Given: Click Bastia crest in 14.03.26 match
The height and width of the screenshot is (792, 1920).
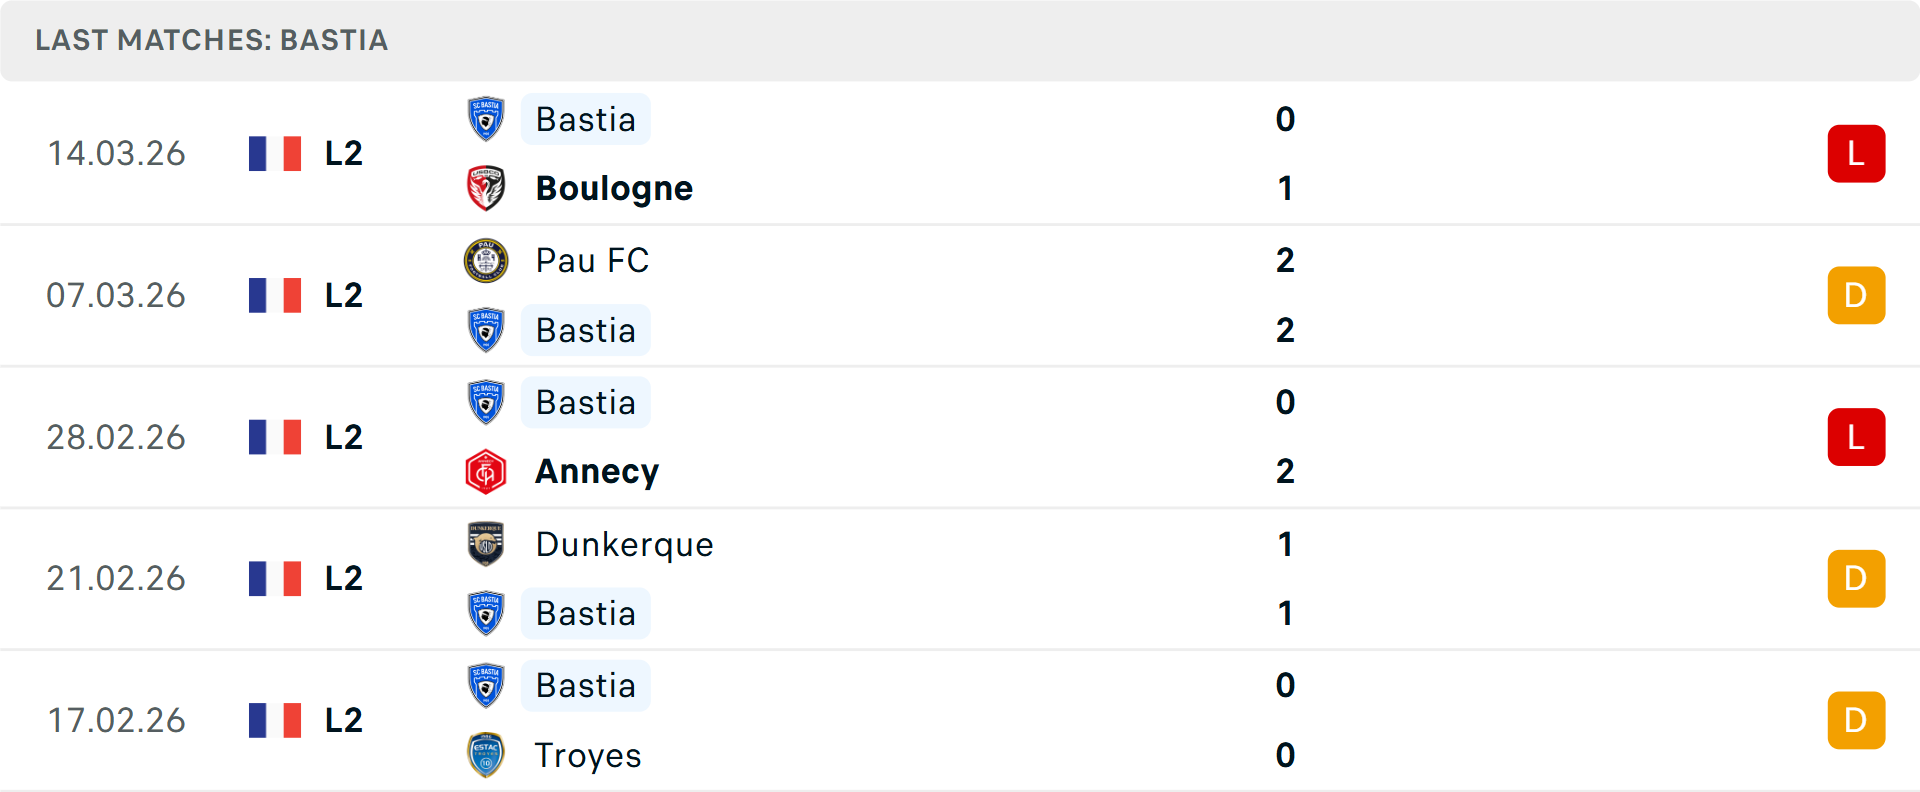Looking at the screenshot, I should click(486, 119).
